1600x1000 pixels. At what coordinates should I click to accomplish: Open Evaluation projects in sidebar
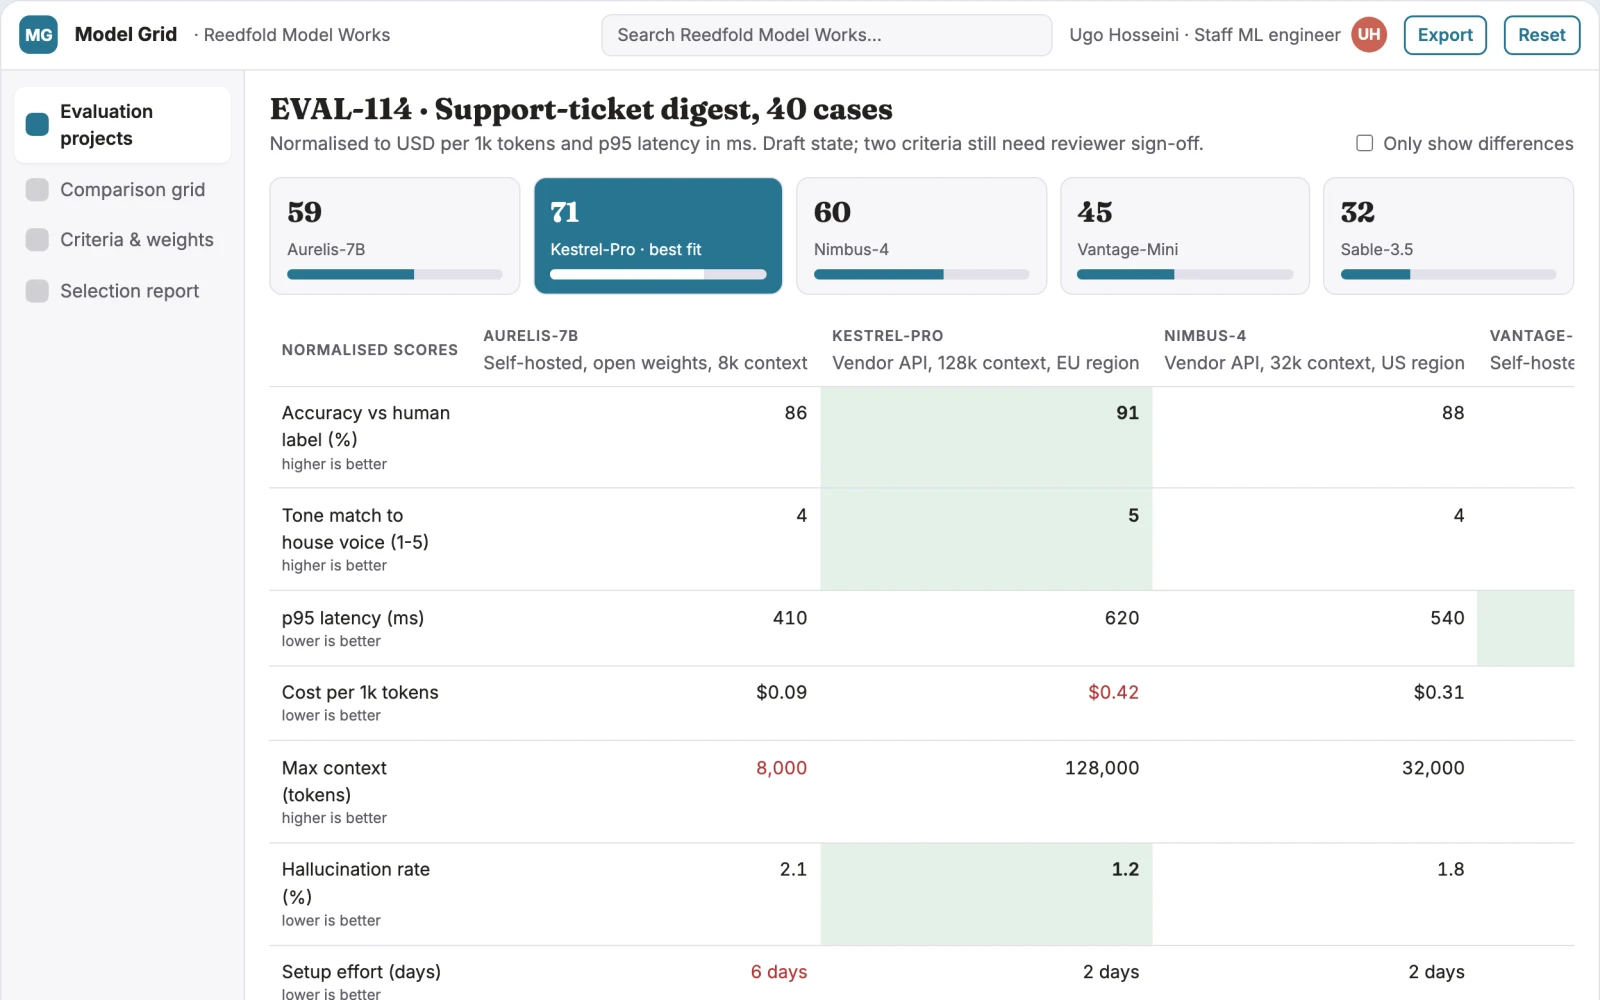tap(122, 125)
